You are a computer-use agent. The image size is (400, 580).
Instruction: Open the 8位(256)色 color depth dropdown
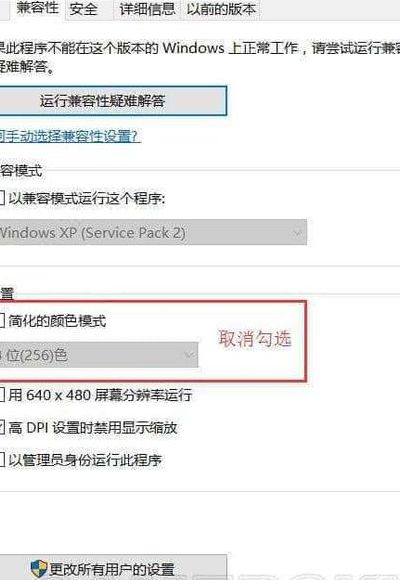pos(99,355)
